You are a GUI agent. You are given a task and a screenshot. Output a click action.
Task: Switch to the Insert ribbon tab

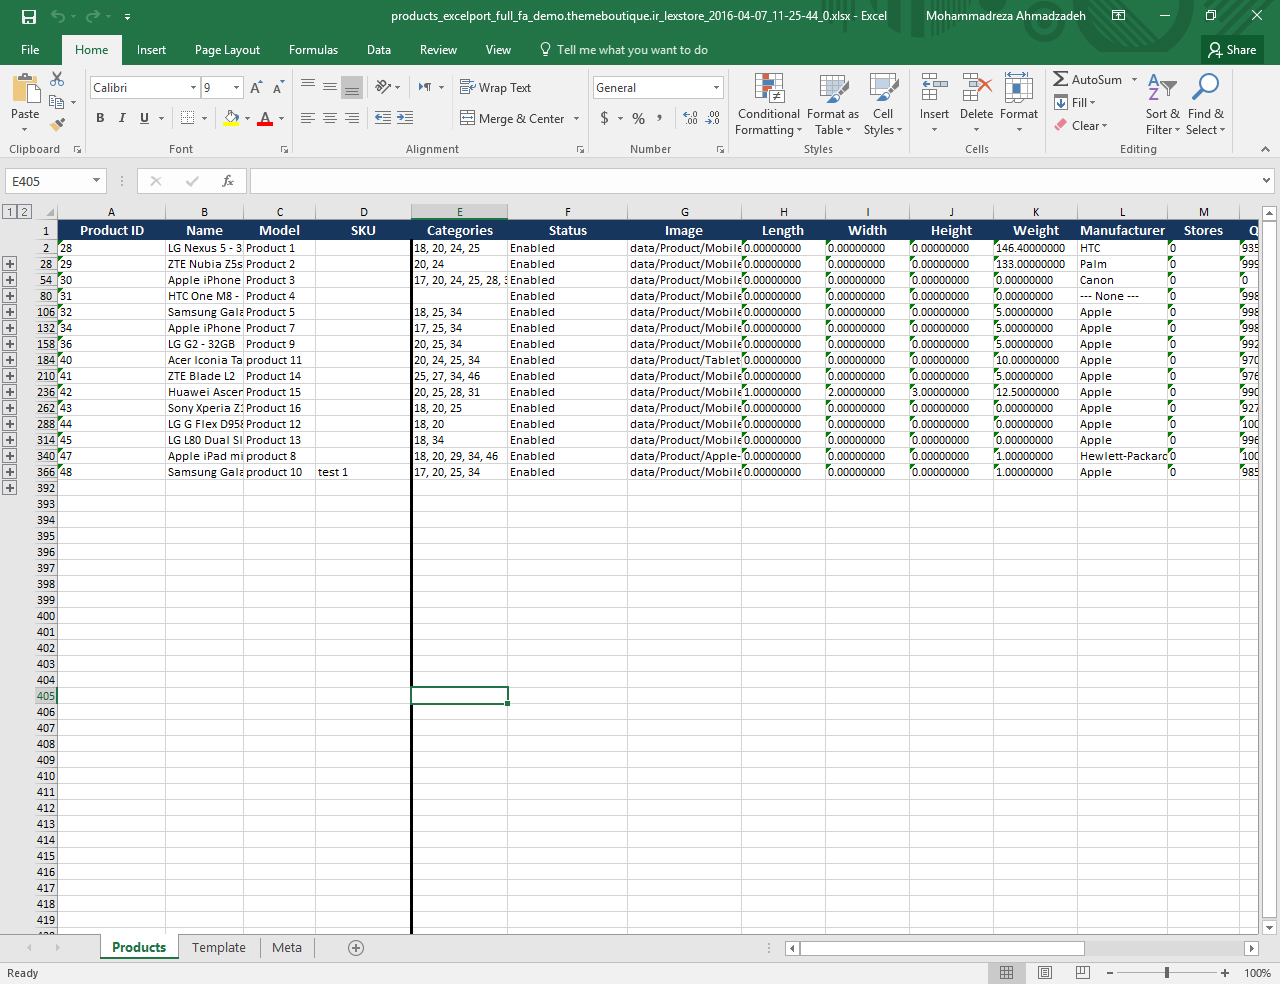[152, 50]
